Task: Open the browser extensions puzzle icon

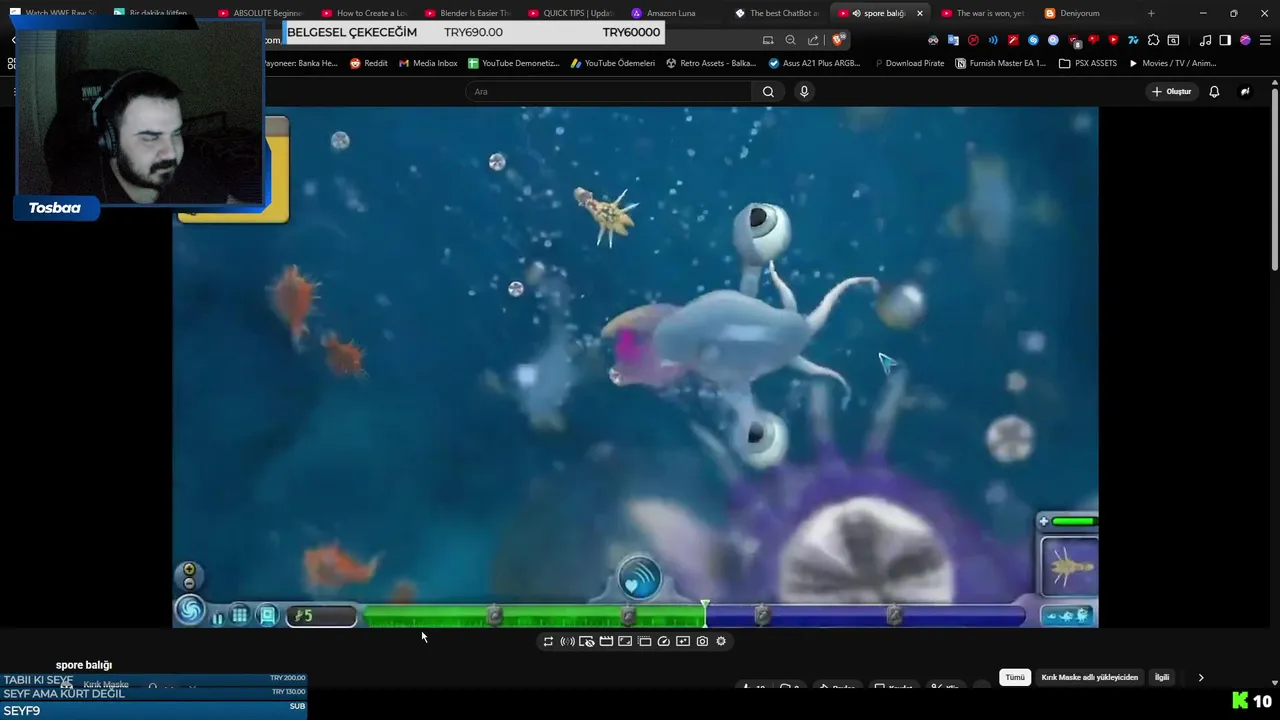Action: click(x=1153, y=40)
